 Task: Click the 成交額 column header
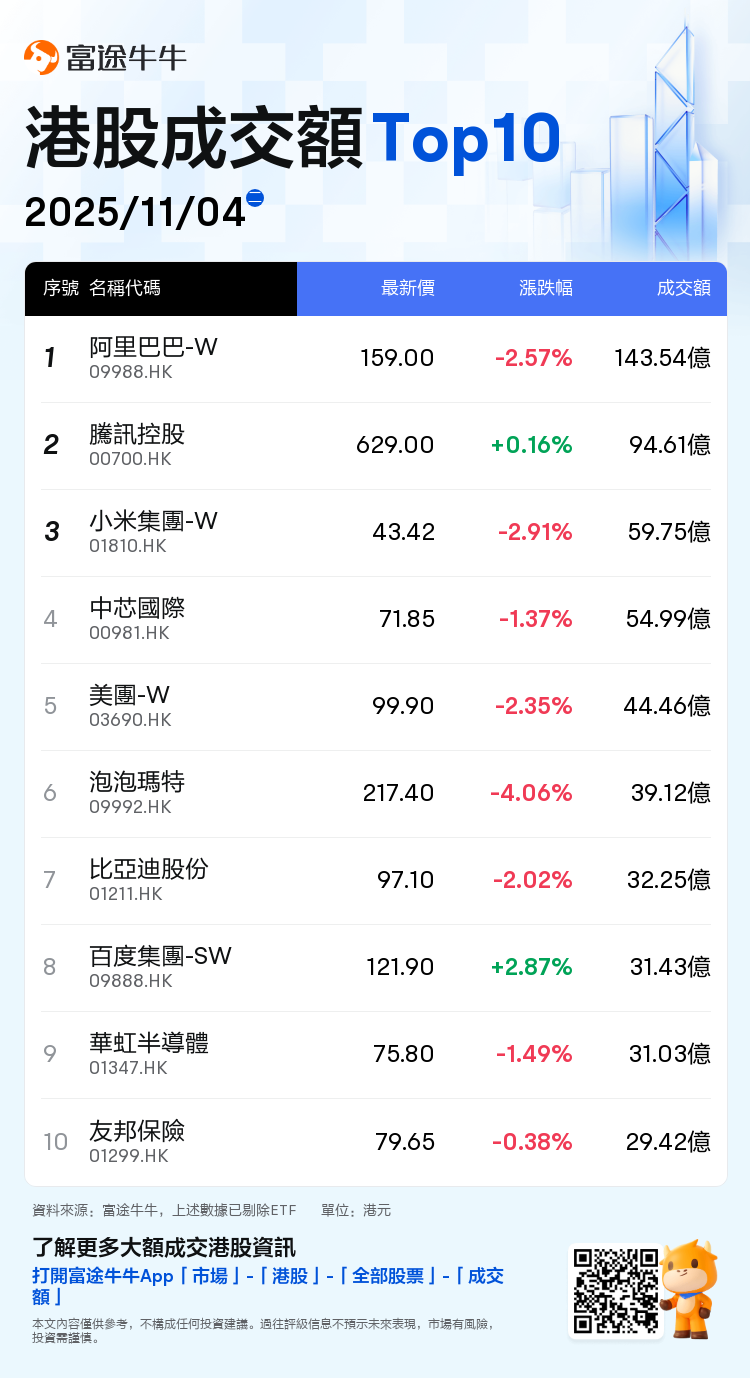683,289
